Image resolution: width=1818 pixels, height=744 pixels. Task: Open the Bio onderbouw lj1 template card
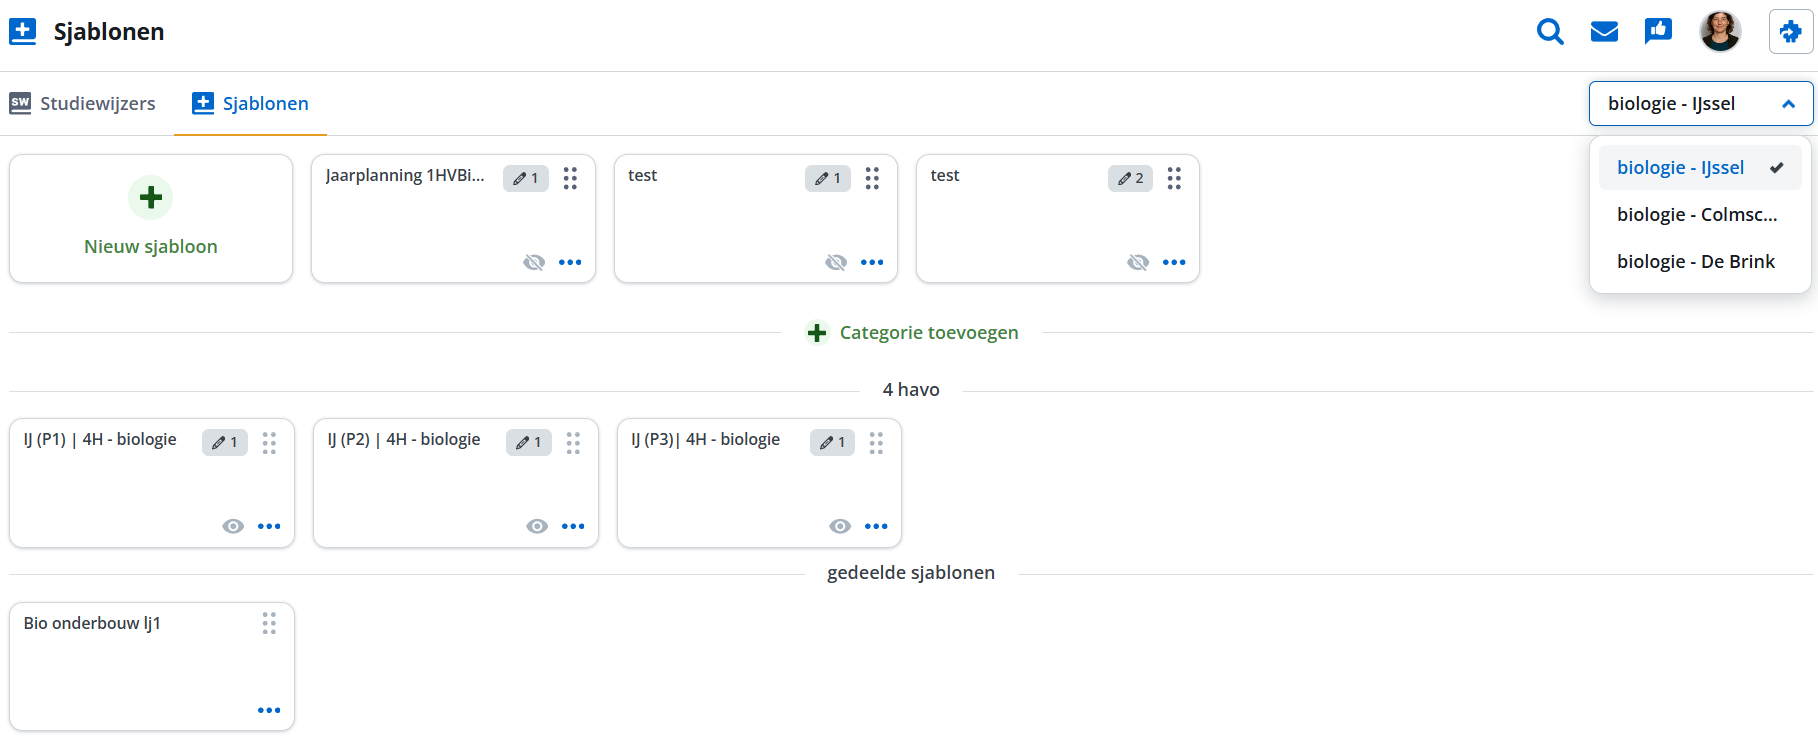(x=92, y=624)
